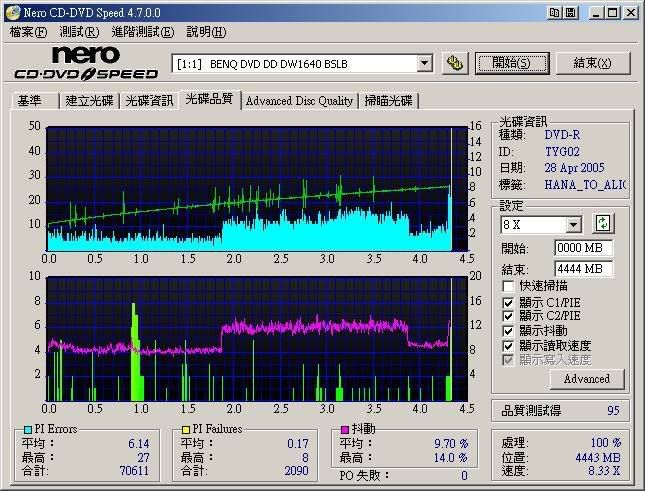
Task: Toggle the 快速掃描 checkbox
Action: tap(508, 286)
